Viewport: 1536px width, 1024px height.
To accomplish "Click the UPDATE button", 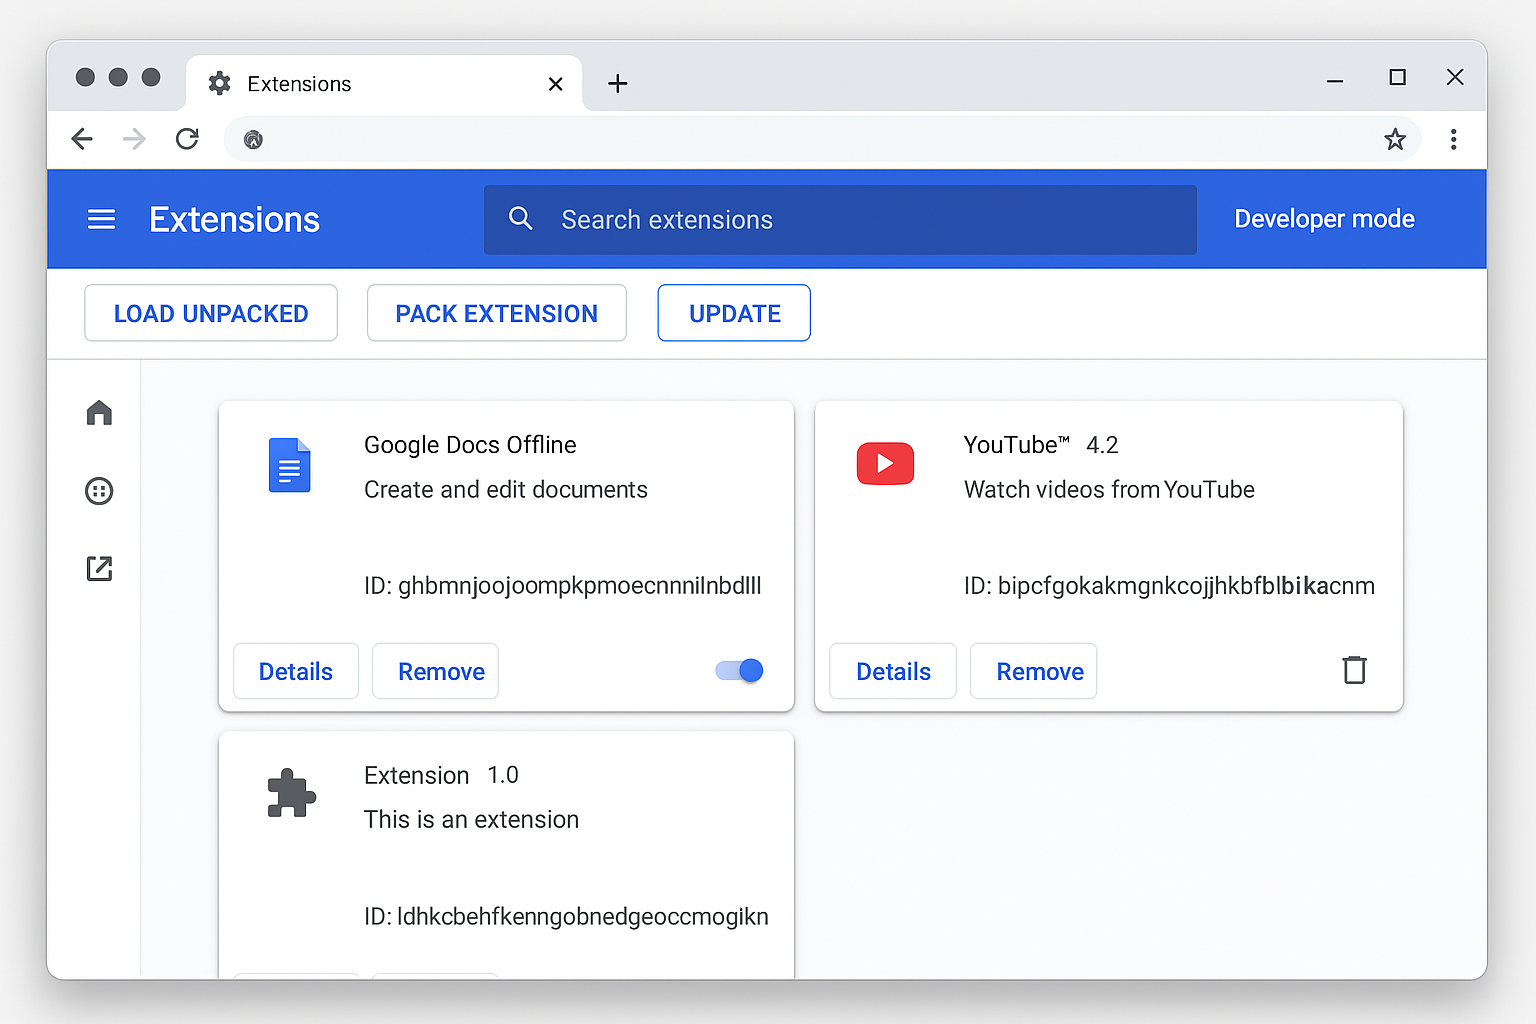I will (x=734, y=313).
